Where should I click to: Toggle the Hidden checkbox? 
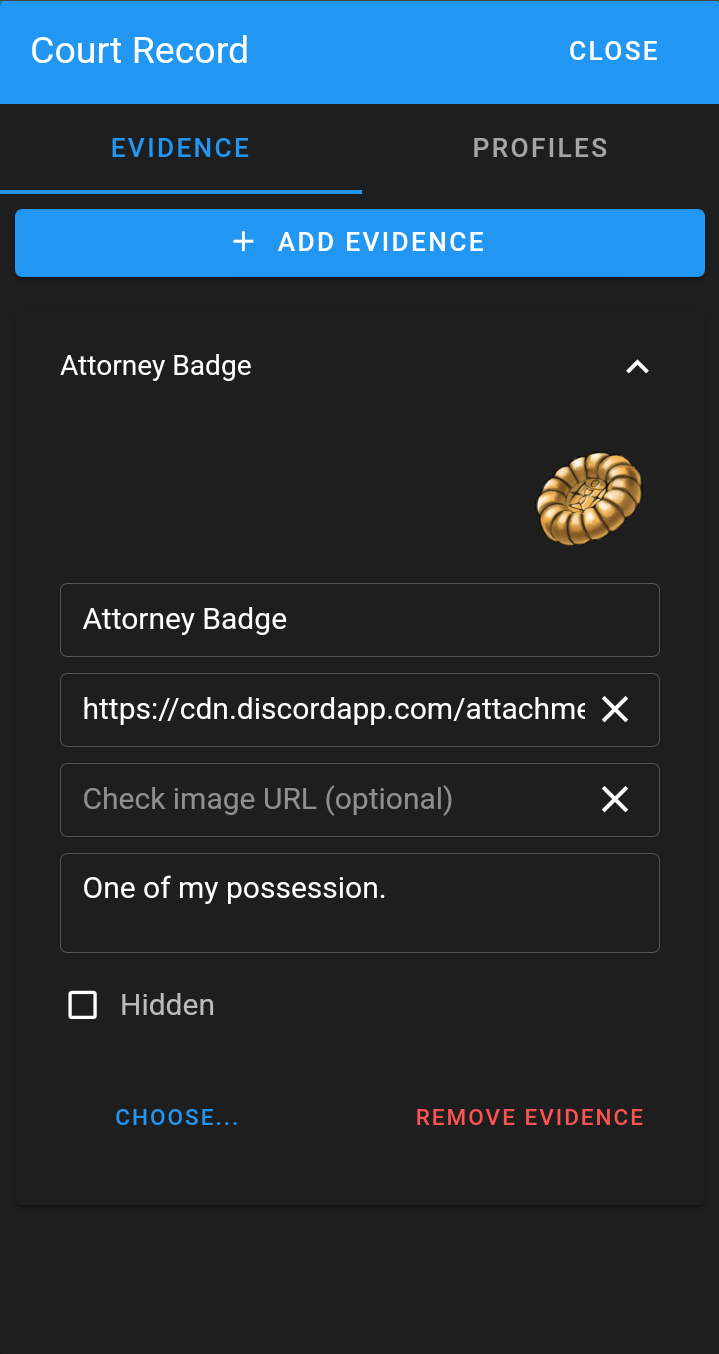82,1005
